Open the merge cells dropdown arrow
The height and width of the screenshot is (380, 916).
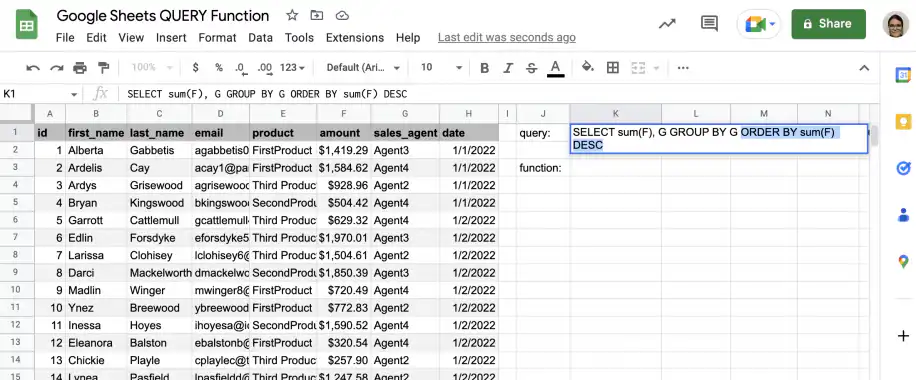point(656,68)
